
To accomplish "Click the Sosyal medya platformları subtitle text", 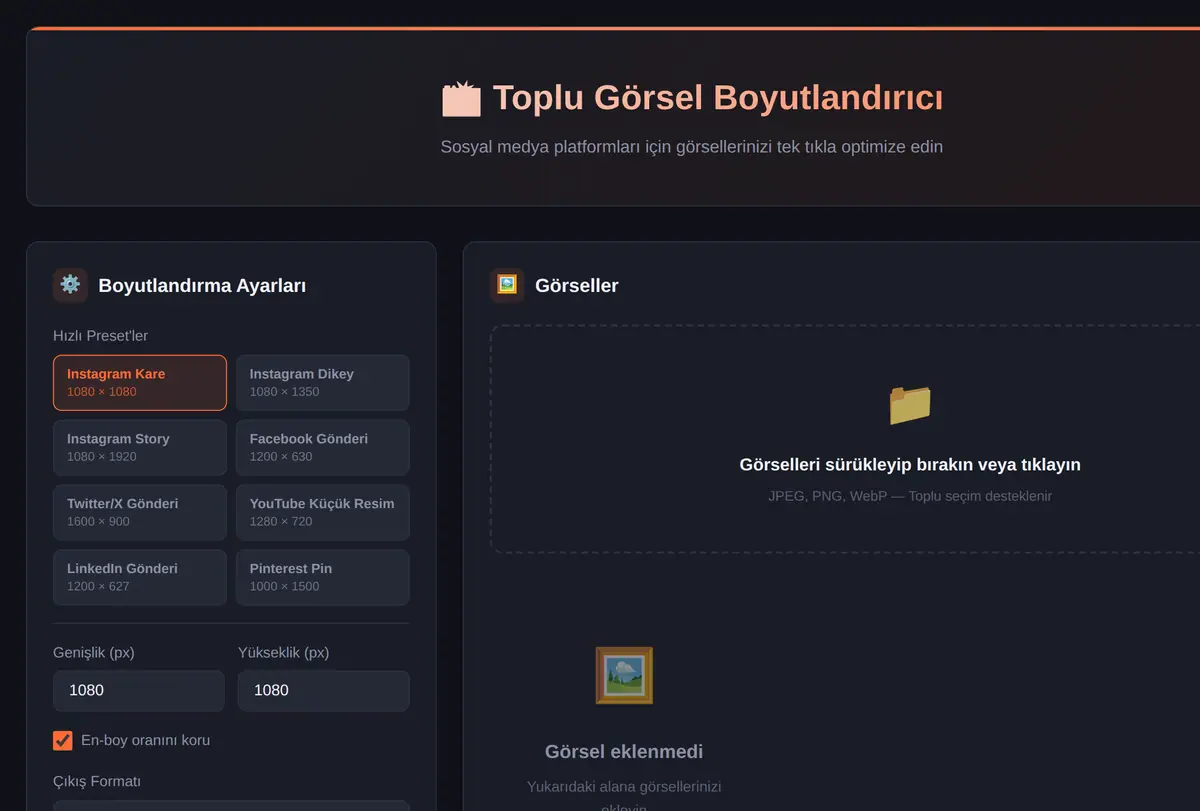I will (692, 147).
